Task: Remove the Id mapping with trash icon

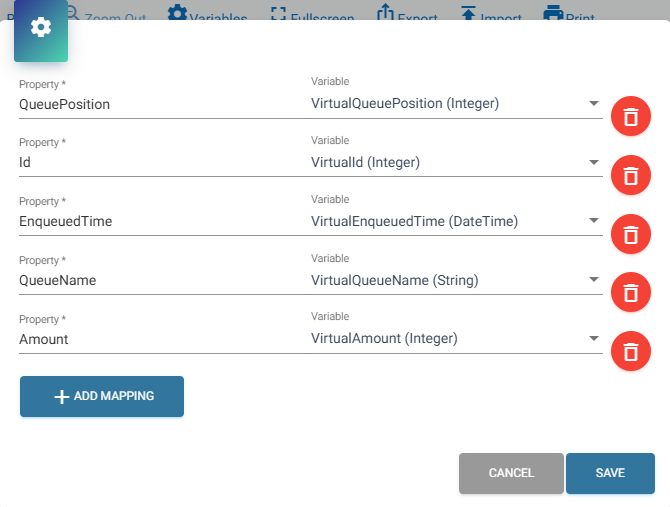Action: (630, 176)
